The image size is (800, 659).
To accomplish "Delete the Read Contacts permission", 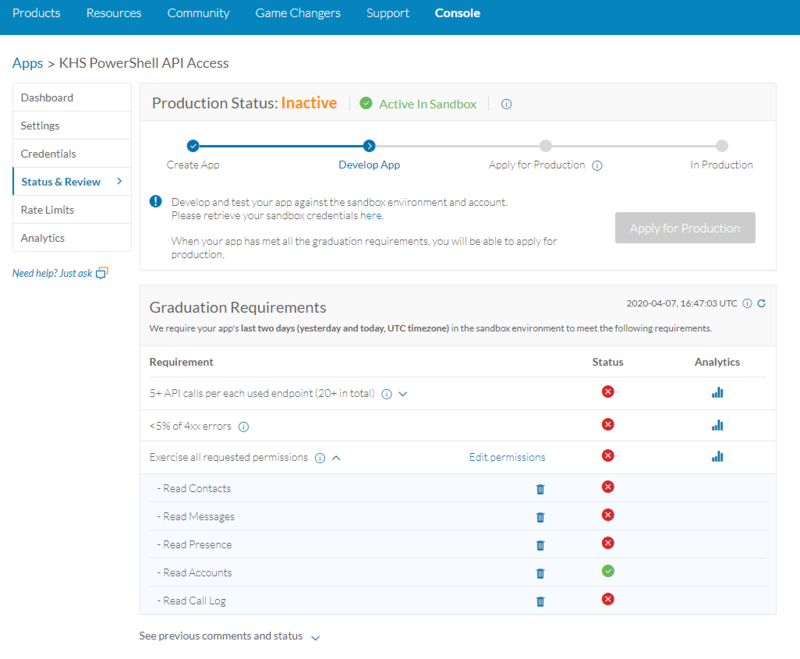I will point(541,488).
